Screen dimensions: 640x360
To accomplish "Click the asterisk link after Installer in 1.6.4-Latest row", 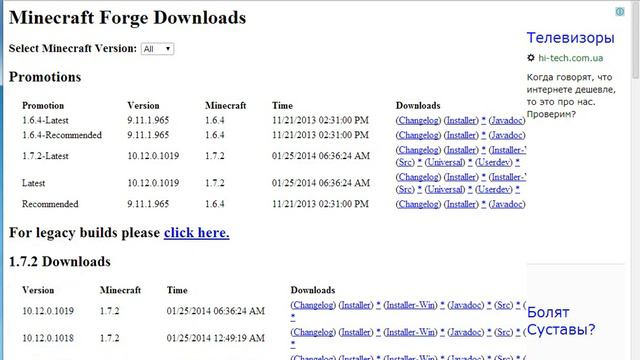I will [x=484, y=120].
